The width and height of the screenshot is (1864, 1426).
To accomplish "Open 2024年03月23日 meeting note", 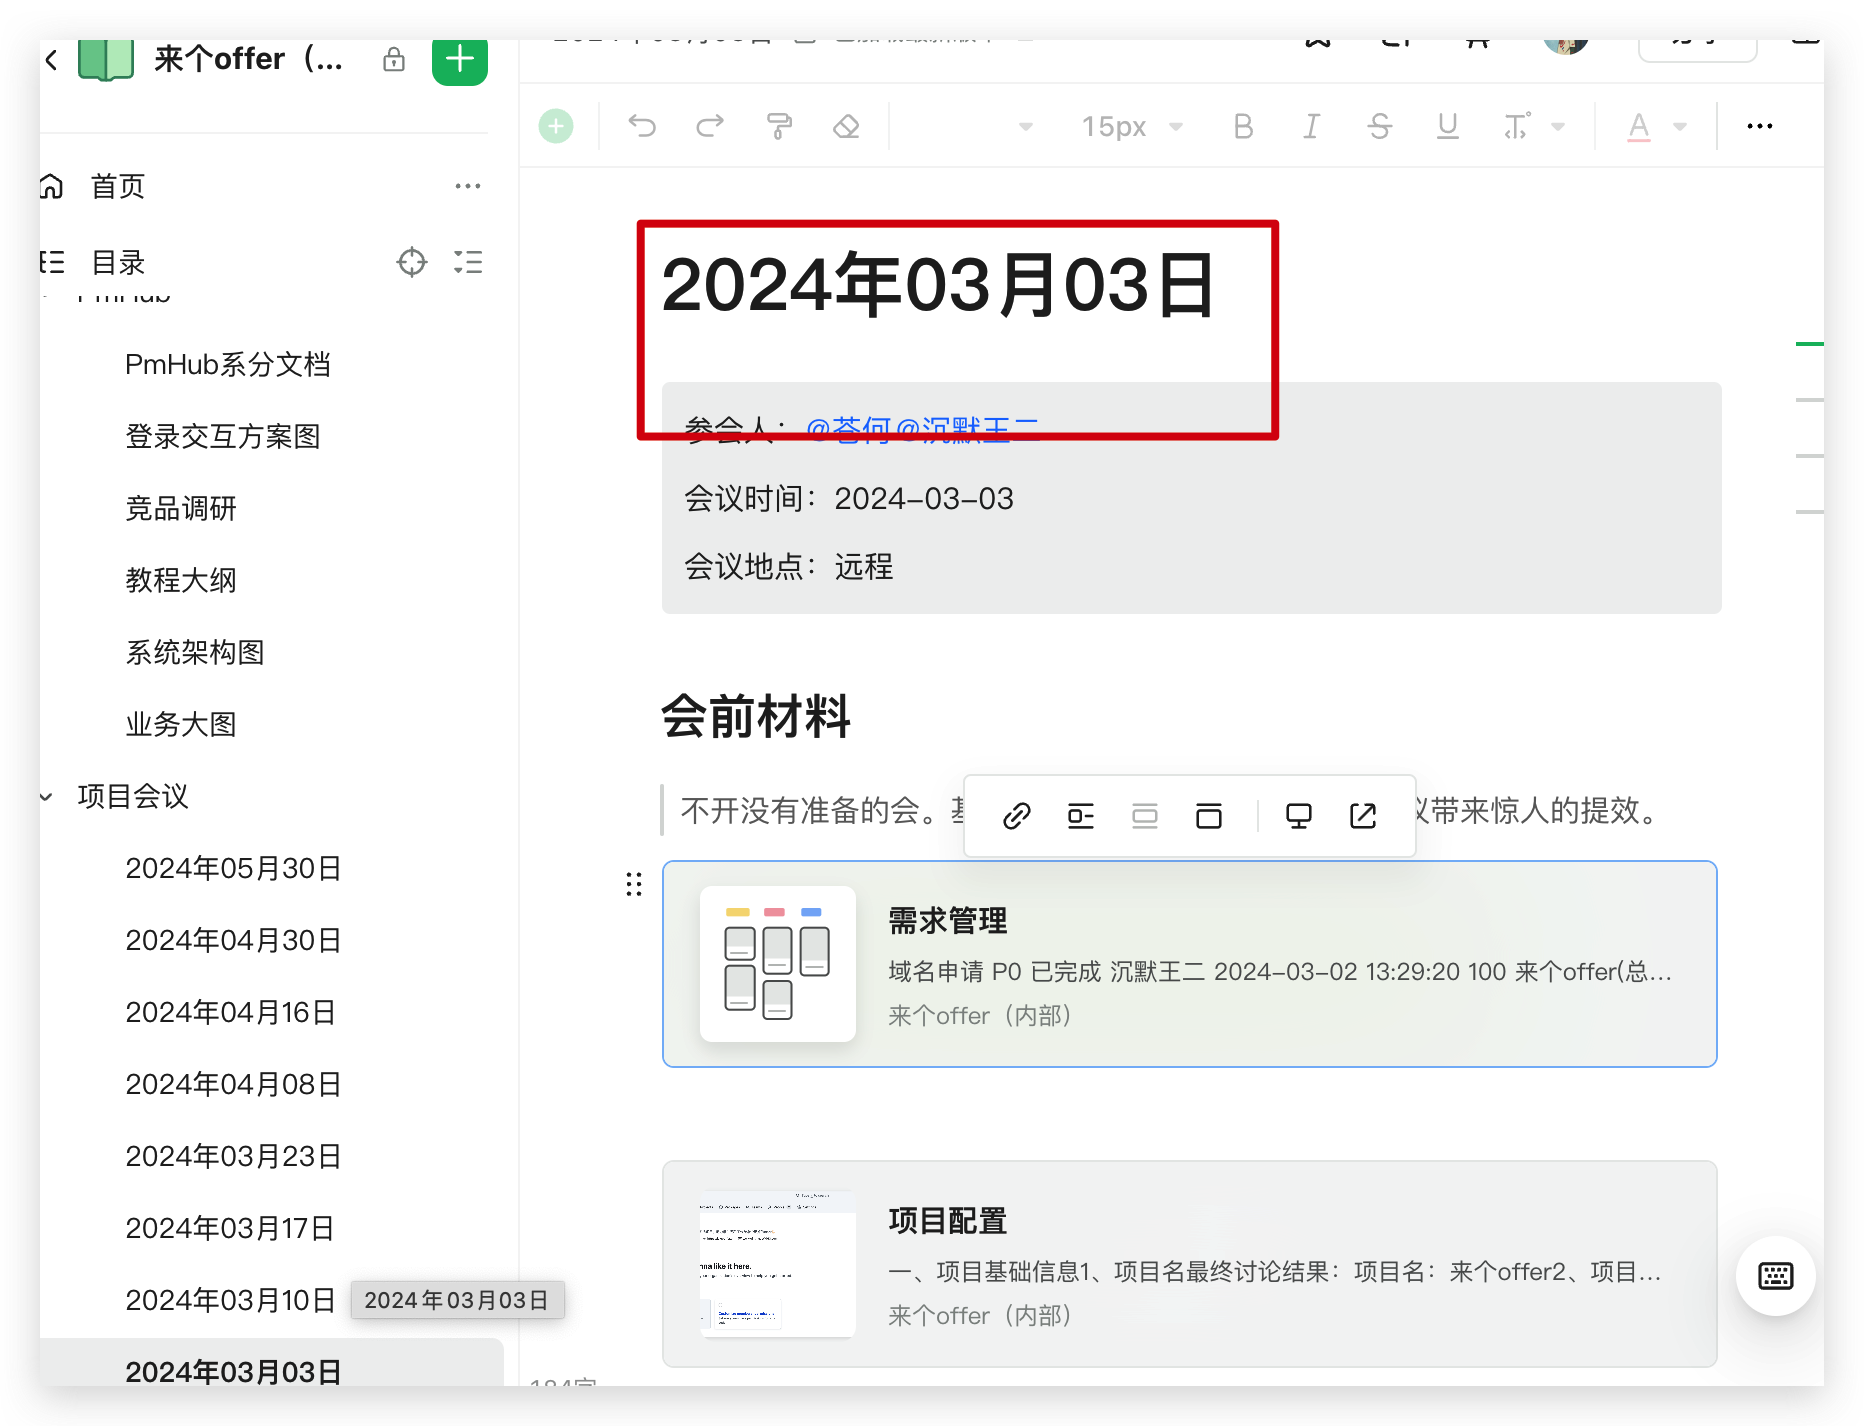I will tap(233, 1156).
